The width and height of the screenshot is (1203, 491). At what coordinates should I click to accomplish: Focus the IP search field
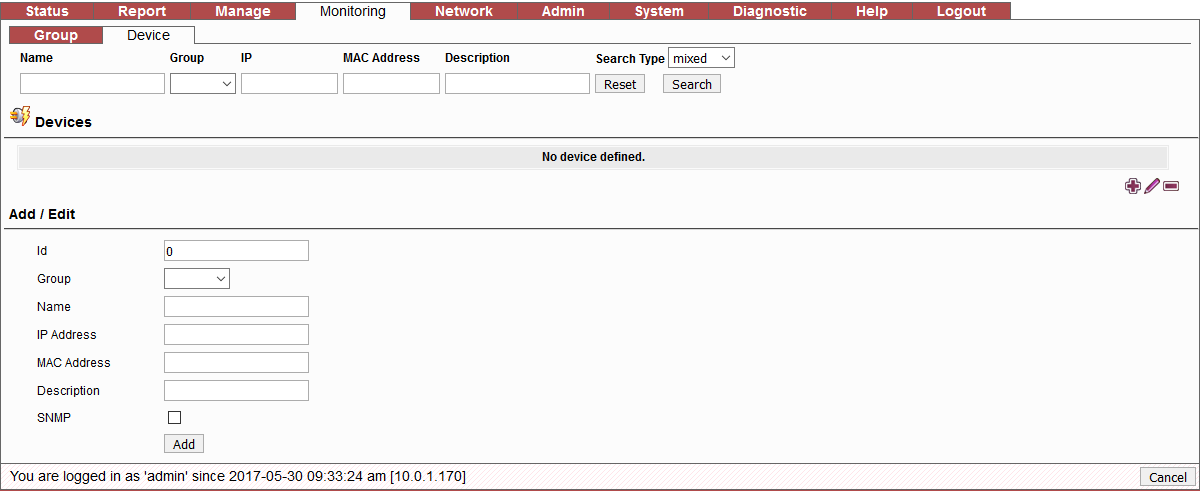click(x=289, y=84)
